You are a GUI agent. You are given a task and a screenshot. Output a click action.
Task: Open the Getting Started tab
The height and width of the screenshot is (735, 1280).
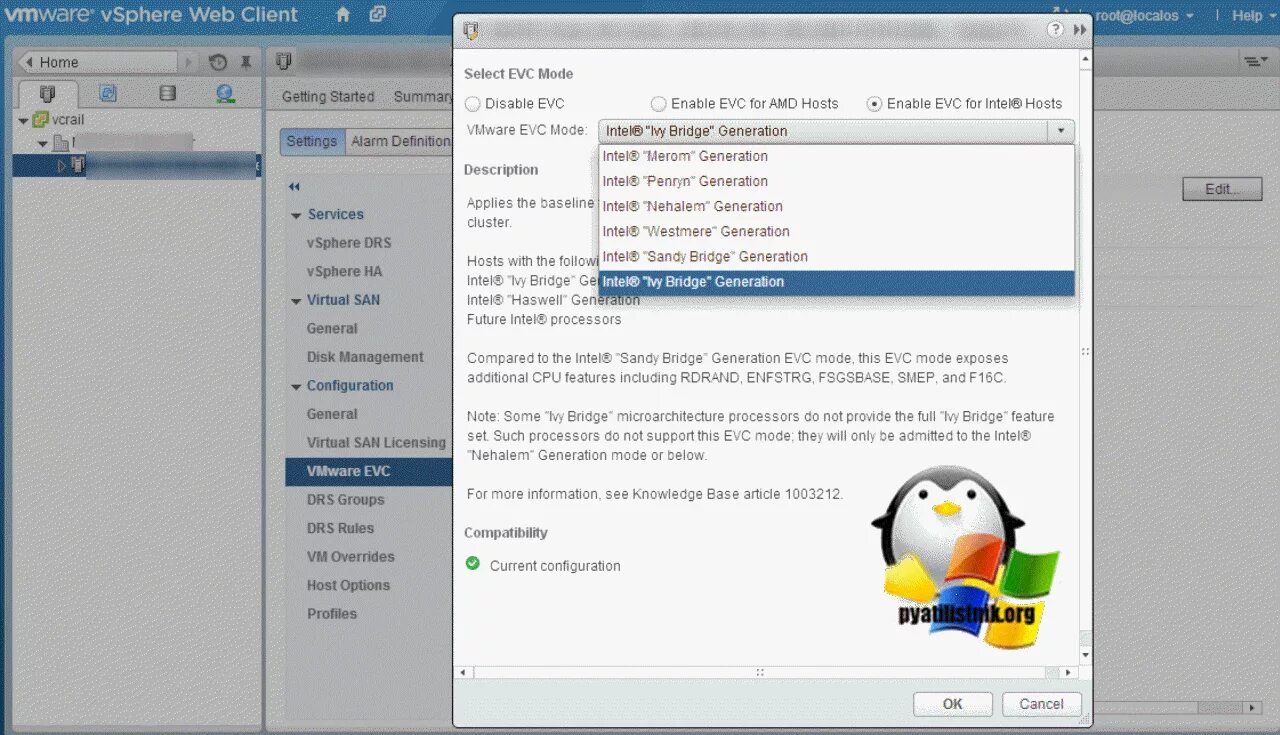[328, 97]
